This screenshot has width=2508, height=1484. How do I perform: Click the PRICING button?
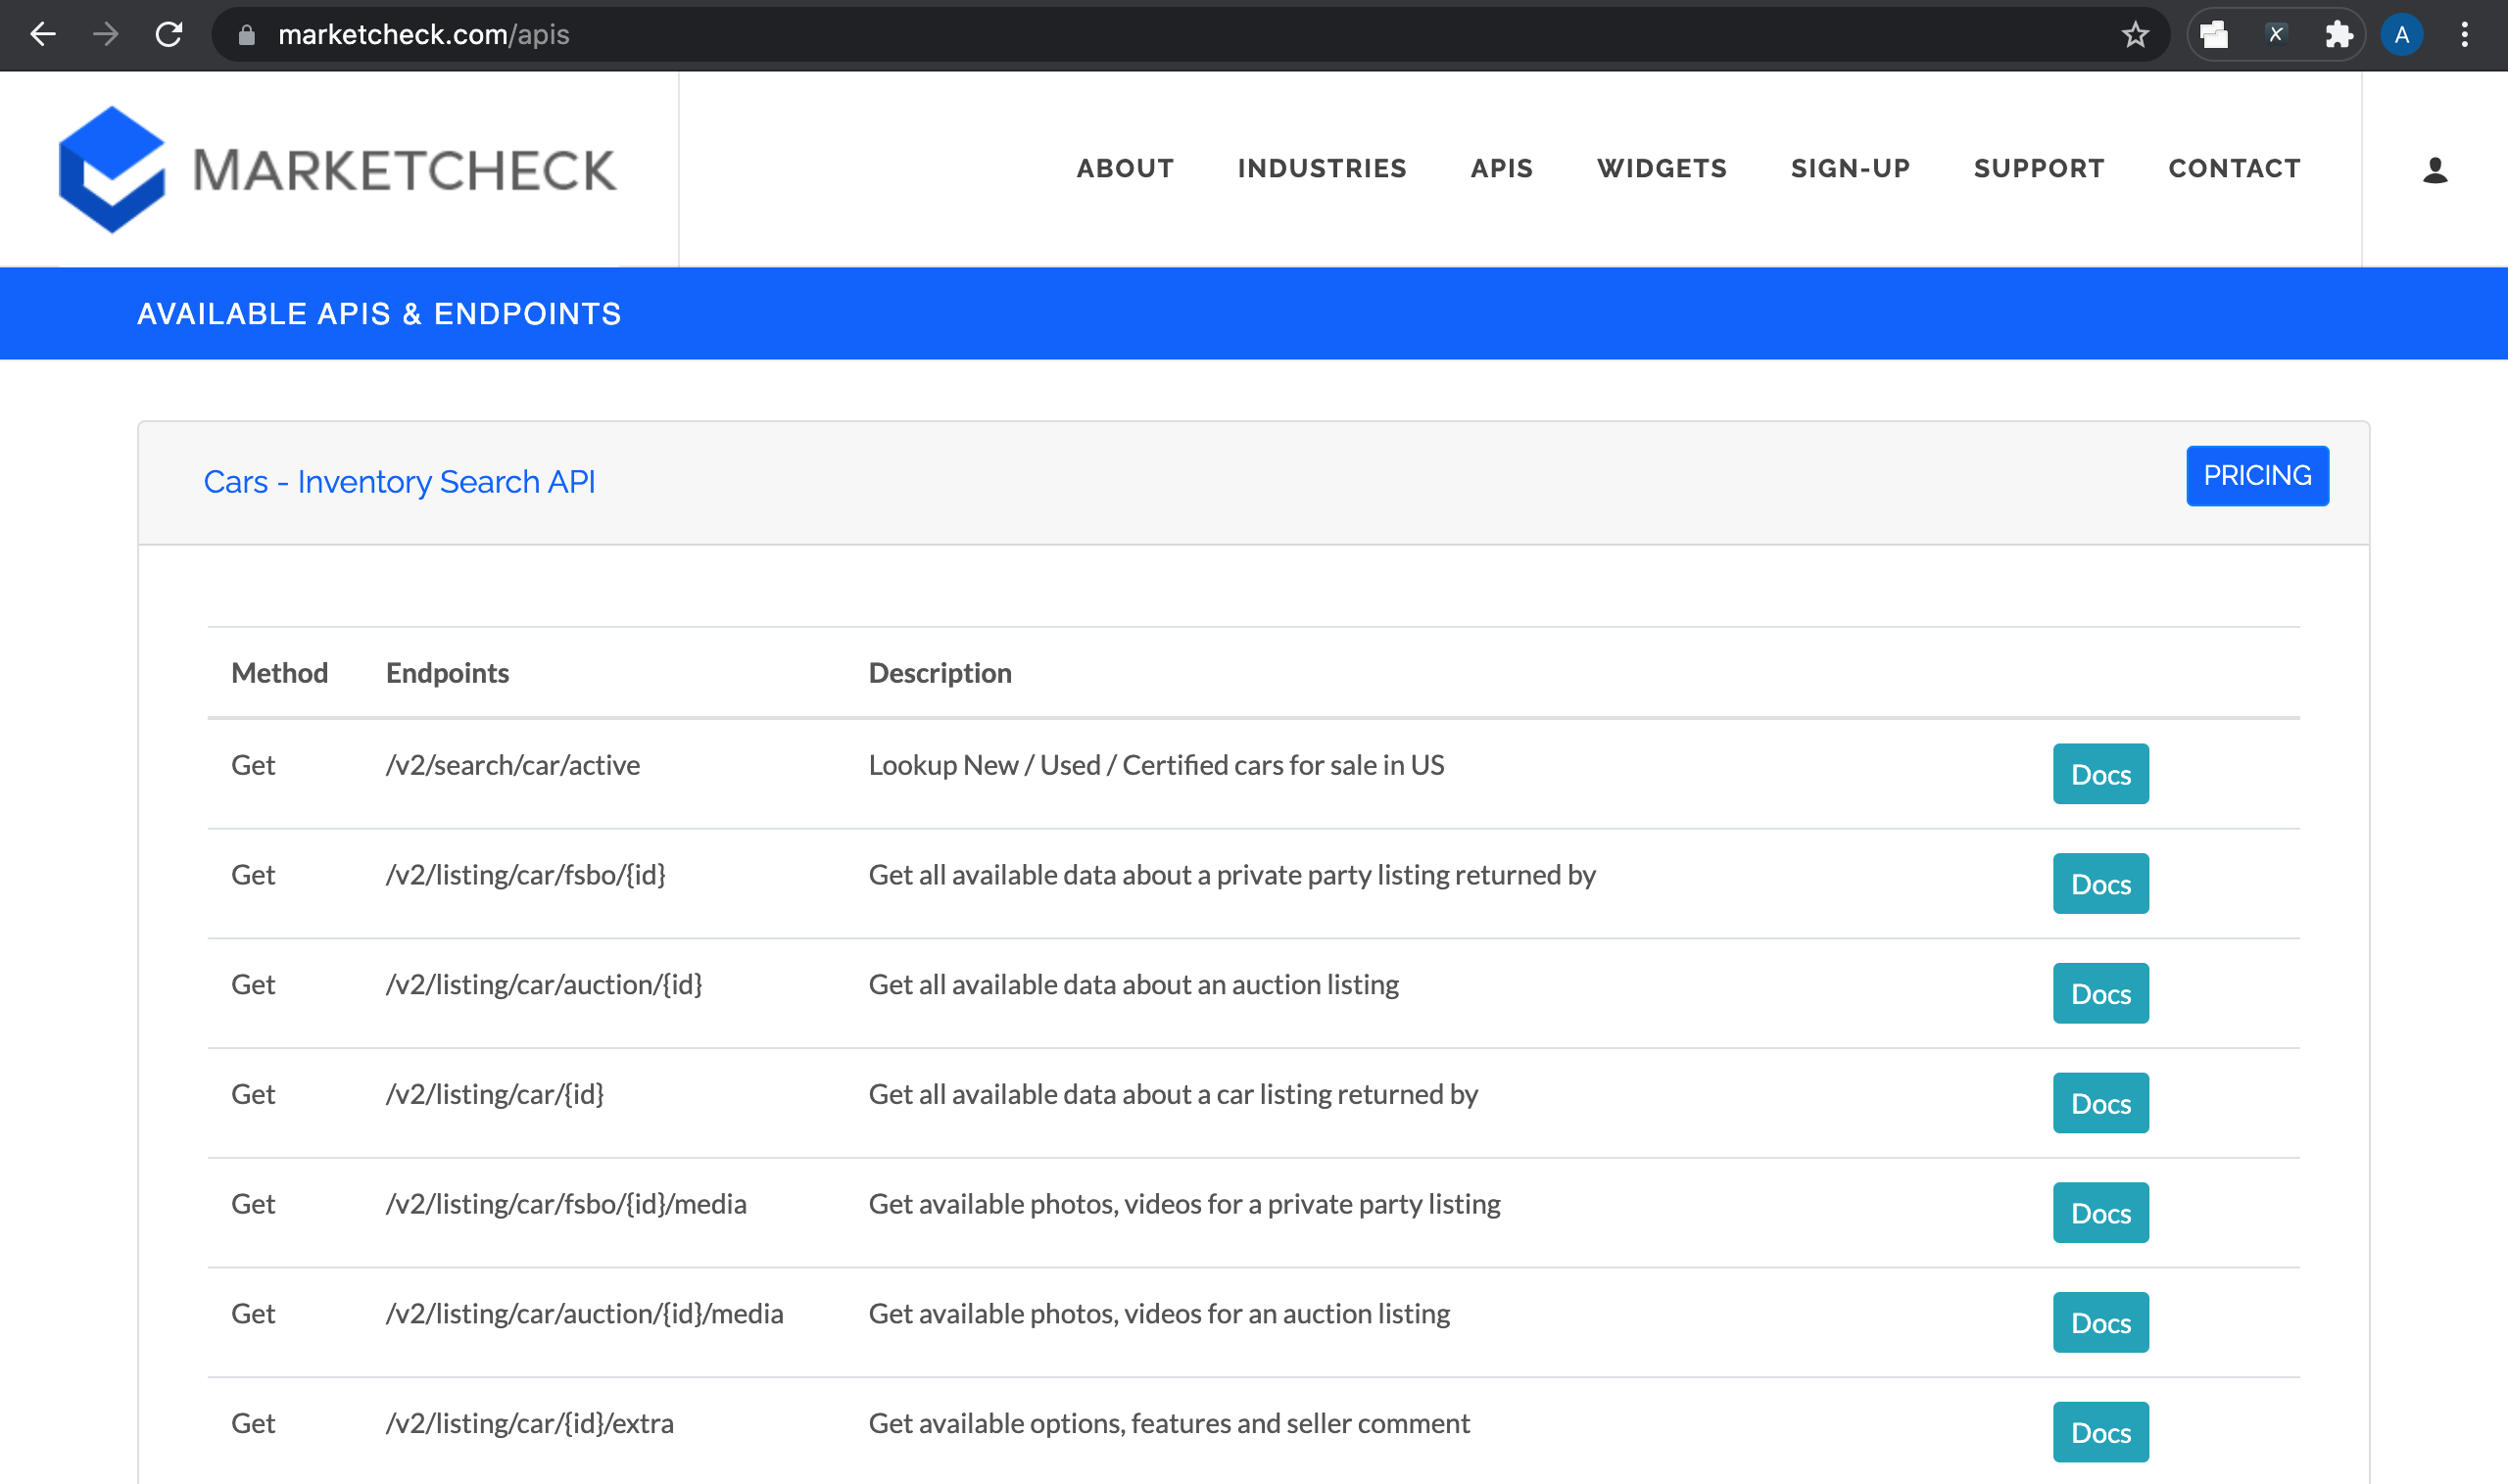[2257, 475]
